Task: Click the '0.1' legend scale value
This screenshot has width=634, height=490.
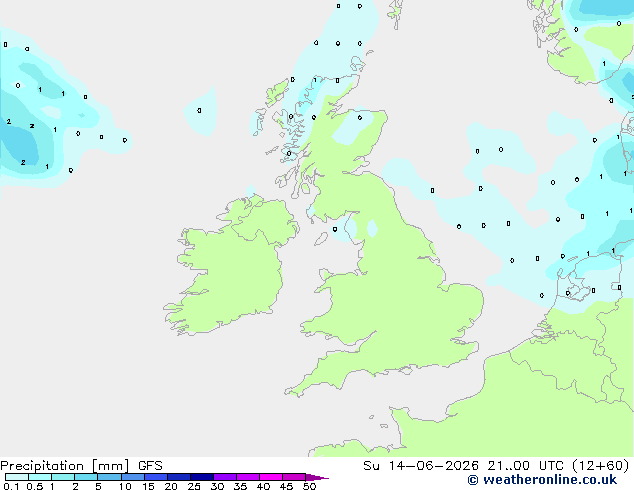Action: (11, 486)
